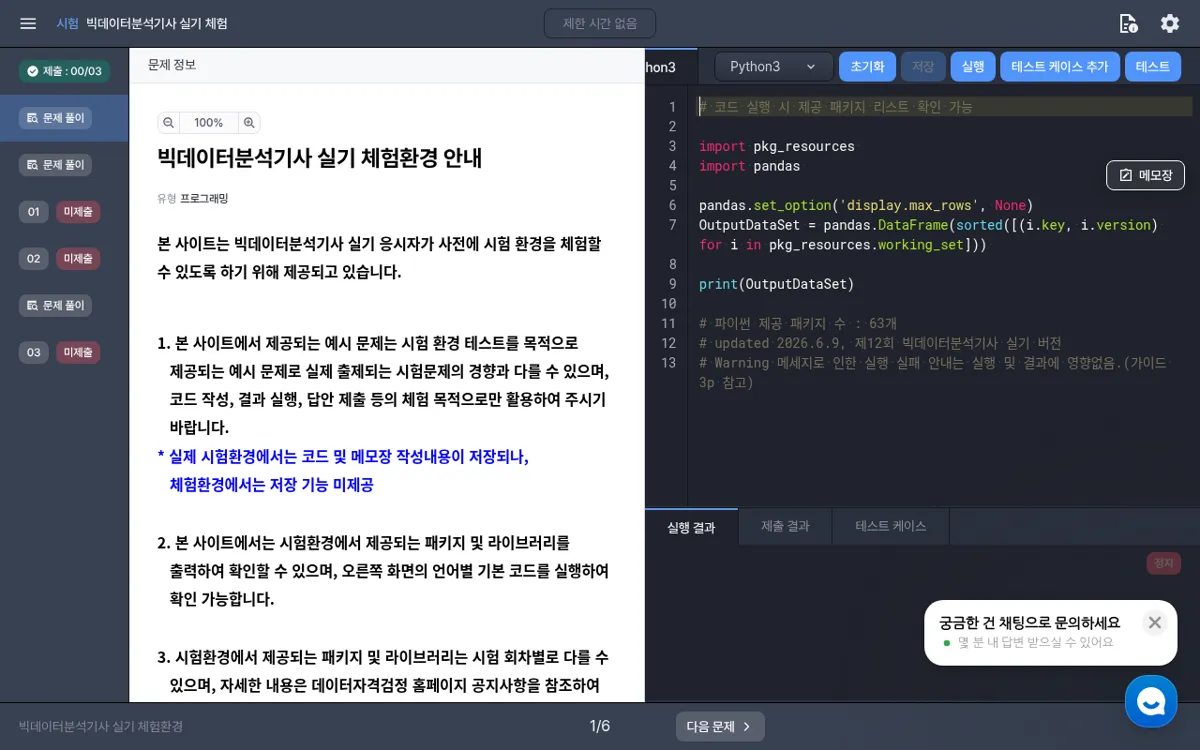
Task: Click the 정지 stop button
Action: (1164, 563)
